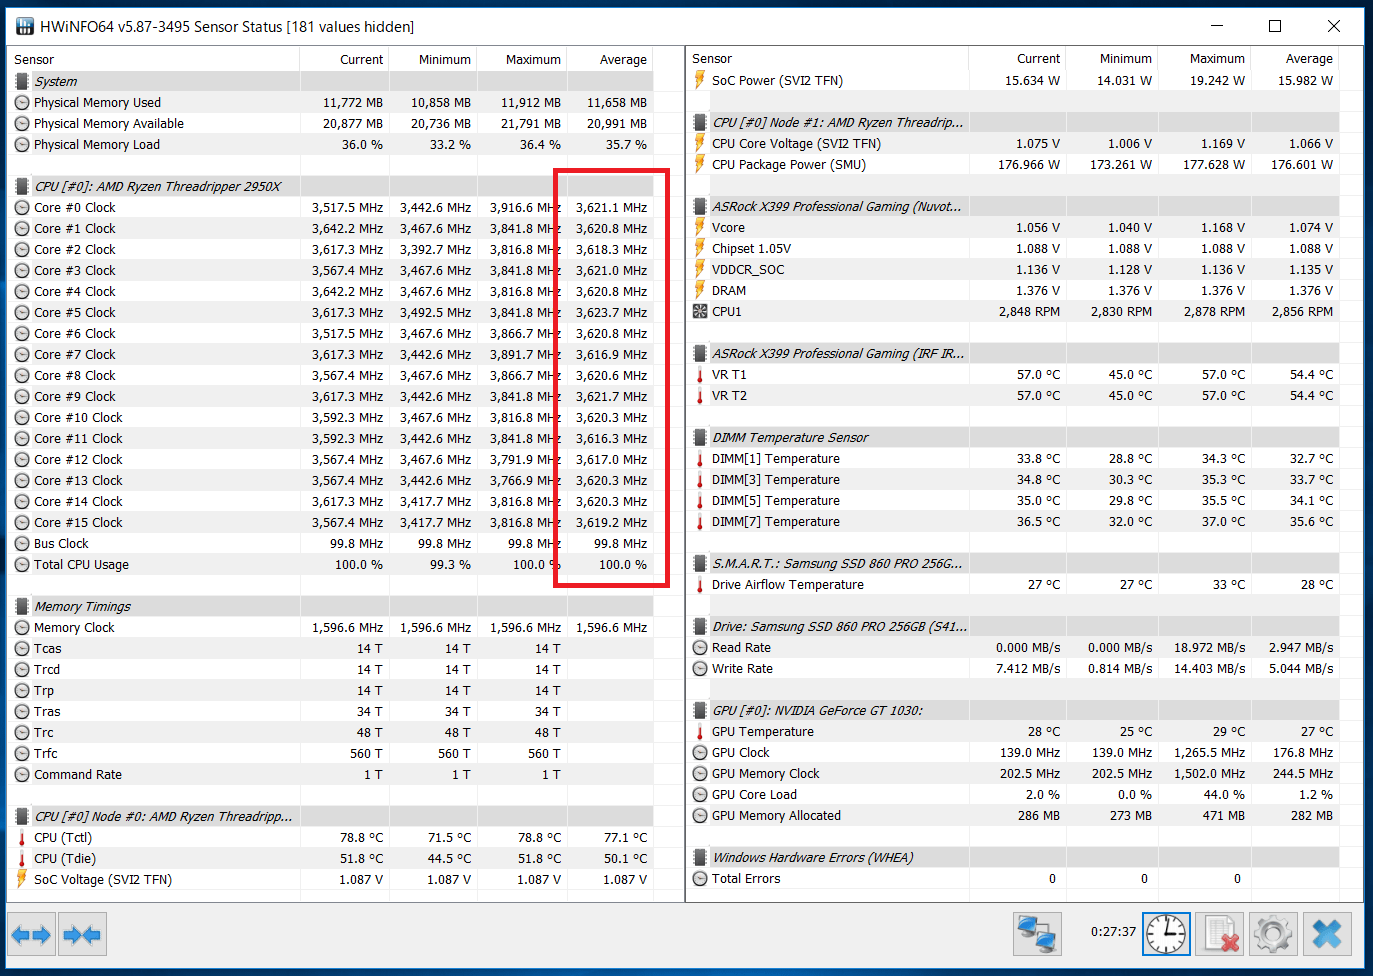Click the 0:27:37 elapsed time display

1113,931
